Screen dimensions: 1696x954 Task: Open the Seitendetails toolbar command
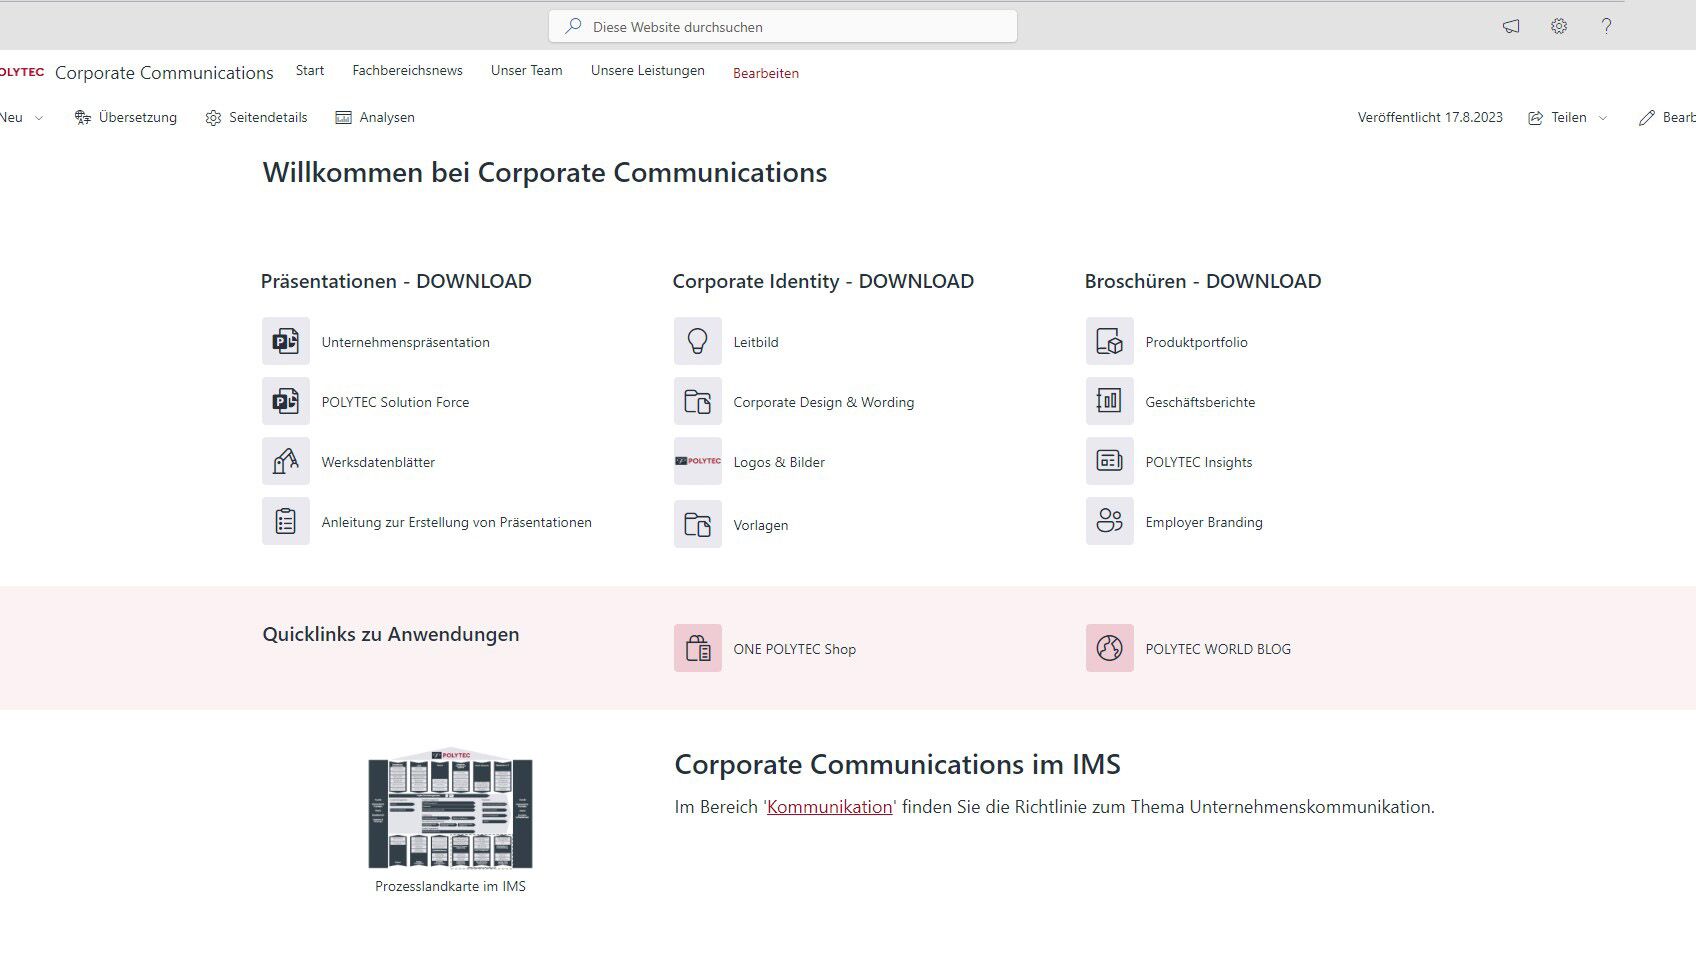(256, 117)
